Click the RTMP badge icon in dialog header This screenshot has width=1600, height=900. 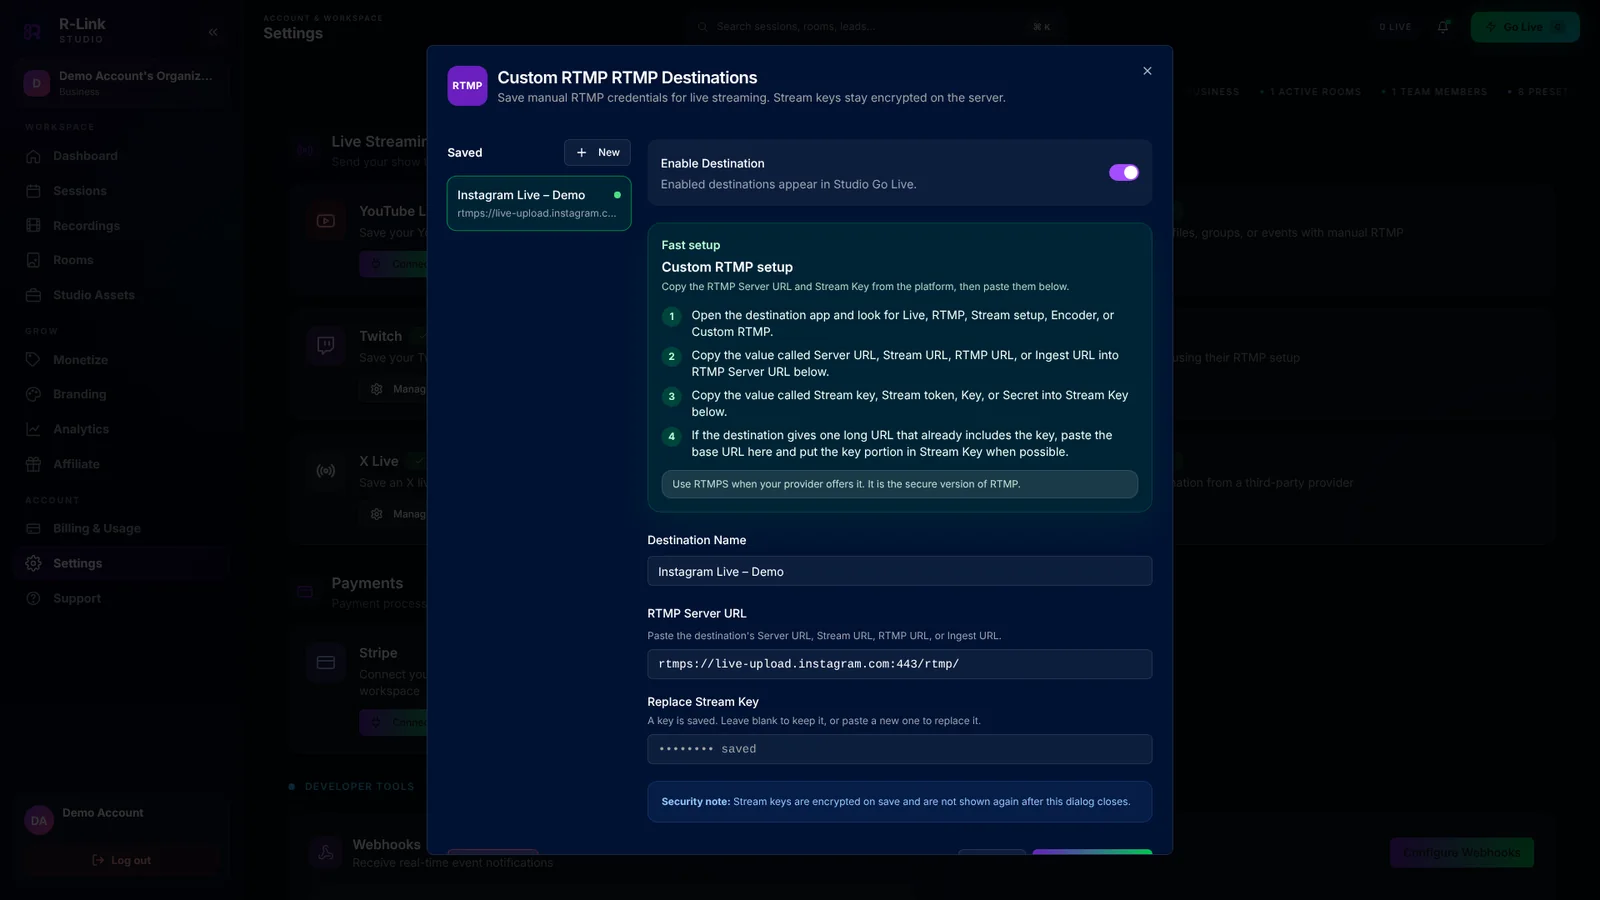pyautogui.click(x=467, y=86)
